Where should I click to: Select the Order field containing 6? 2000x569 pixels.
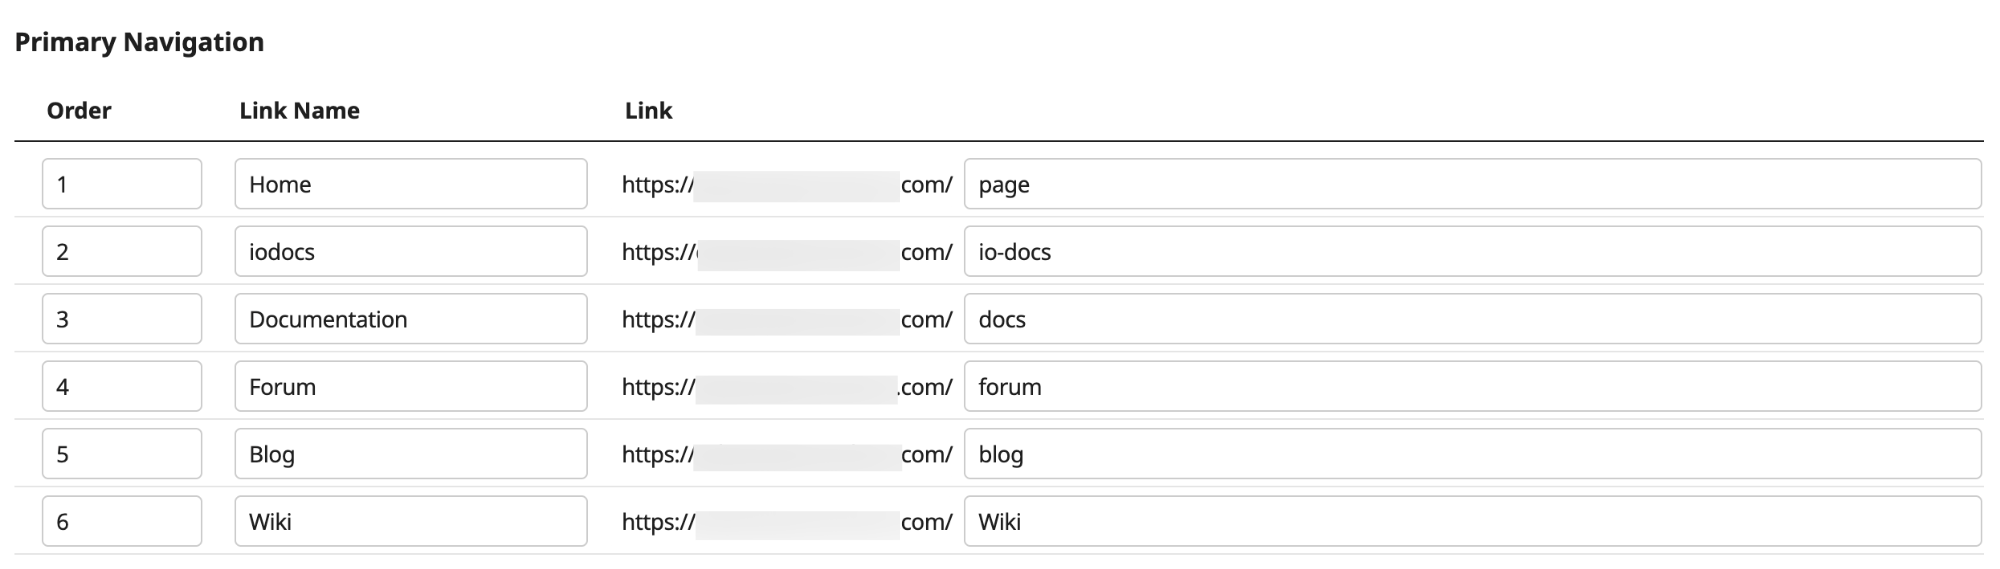tap(122, 521)
